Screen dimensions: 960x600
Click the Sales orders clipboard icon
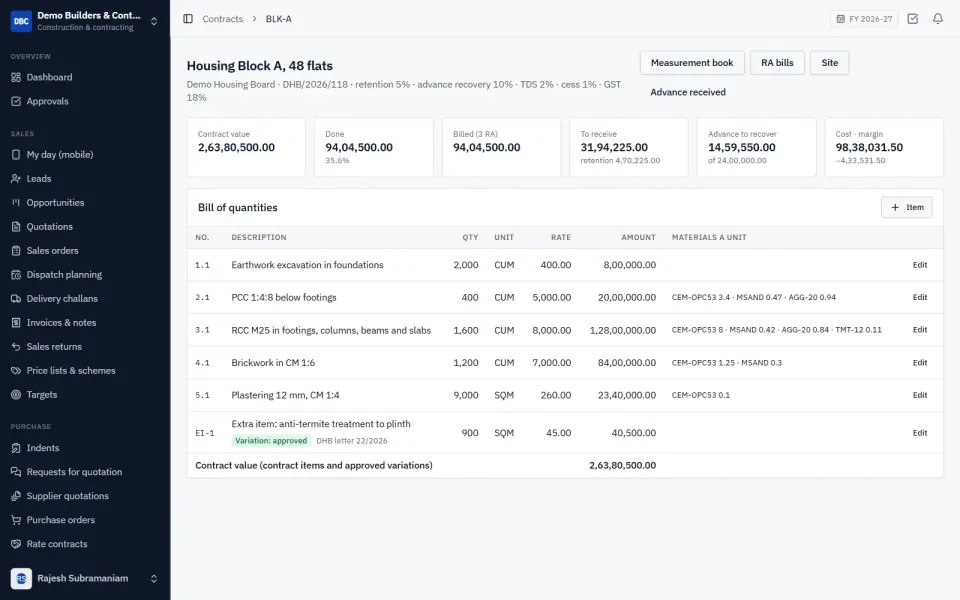(16, 250)
